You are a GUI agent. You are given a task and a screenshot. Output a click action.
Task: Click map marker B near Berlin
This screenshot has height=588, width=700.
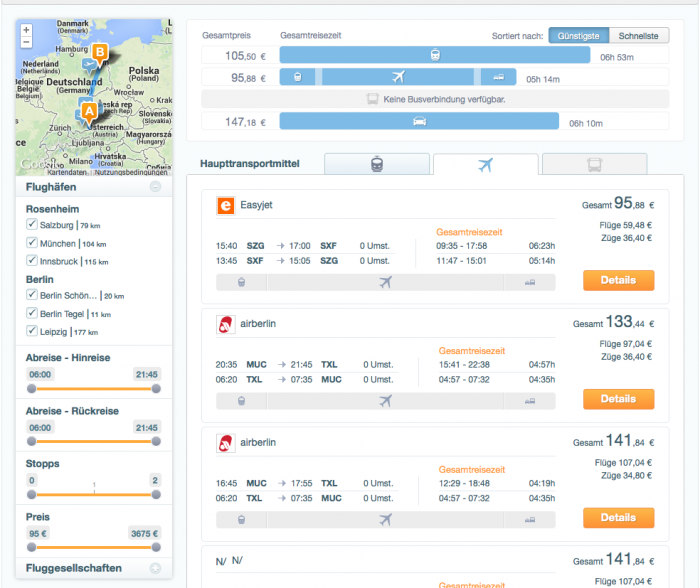coord(99,52)
